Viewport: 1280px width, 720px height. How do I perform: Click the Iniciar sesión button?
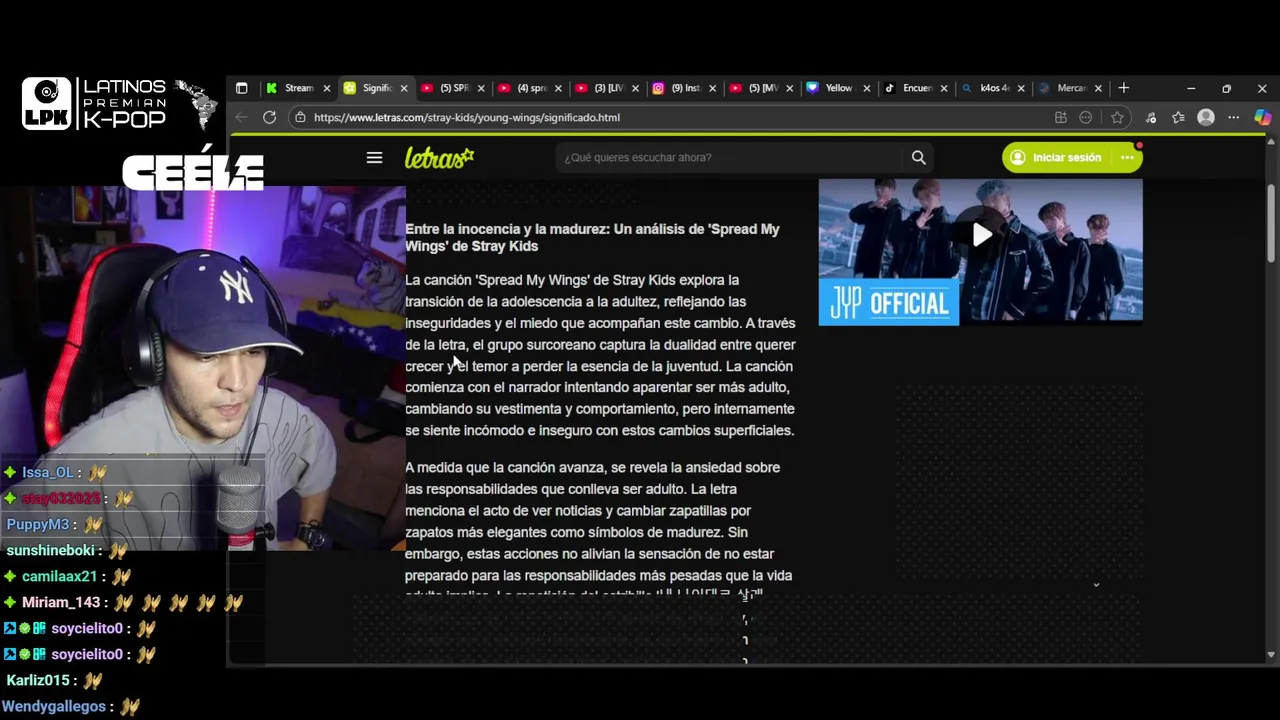click(x=1057, y=157)
